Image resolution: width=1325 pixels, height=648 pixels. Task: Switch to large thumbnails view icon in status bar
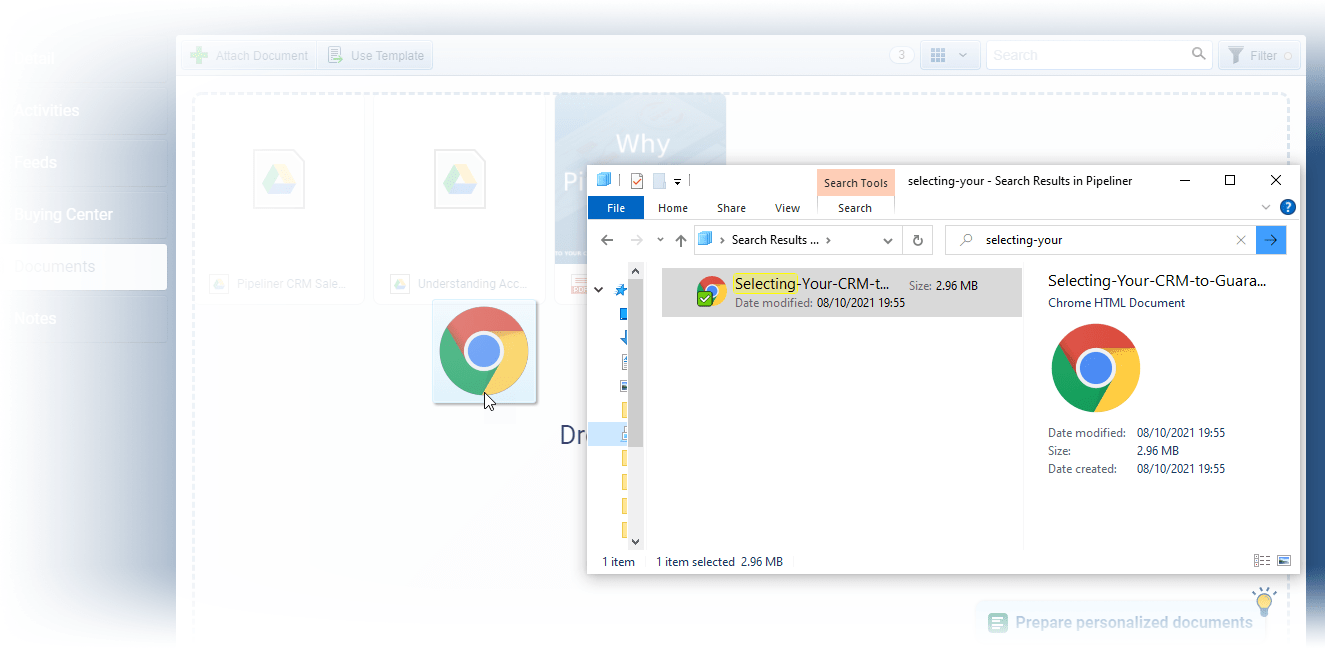pos(1284,561)
